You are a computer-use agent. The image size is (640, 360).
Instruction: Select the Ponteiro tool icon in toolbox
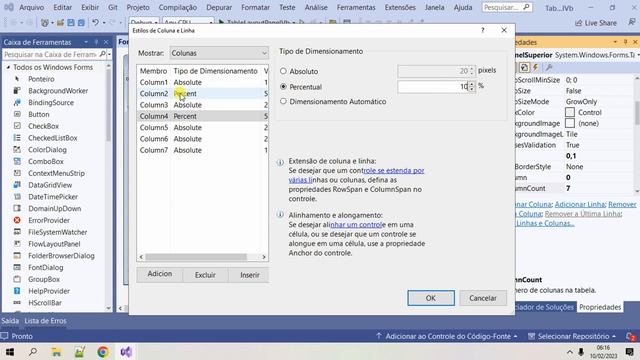point(17,79)
